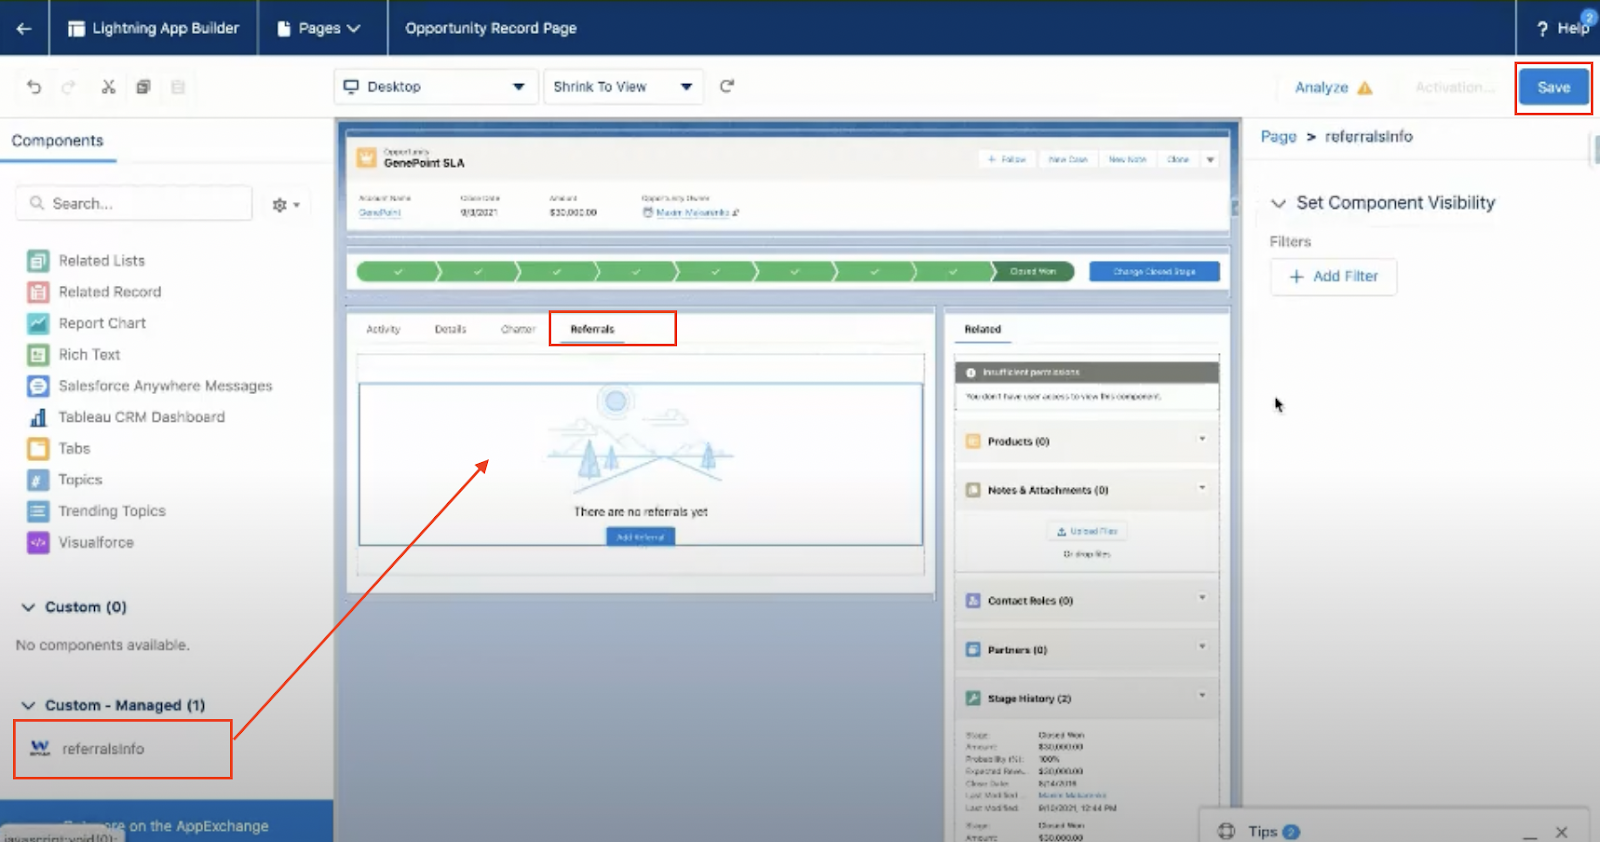Collapse the Set Component Visibility section
This screenshot has height=842, width=1600.
(1278, 203)
